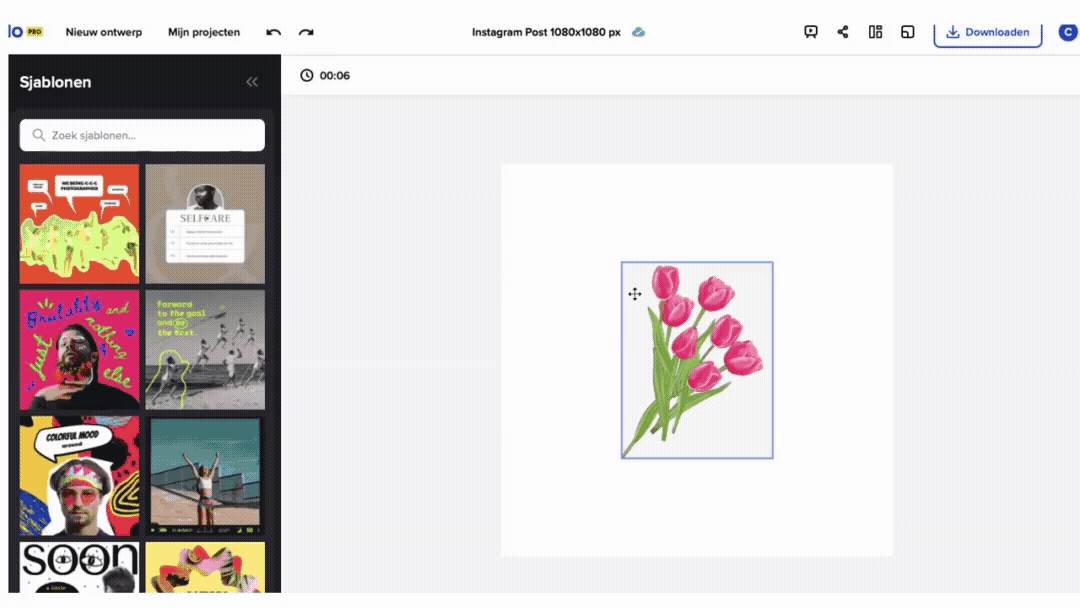Open Mijn projecten
This screenshot has height=608, width=1080.
click(204, 32)
